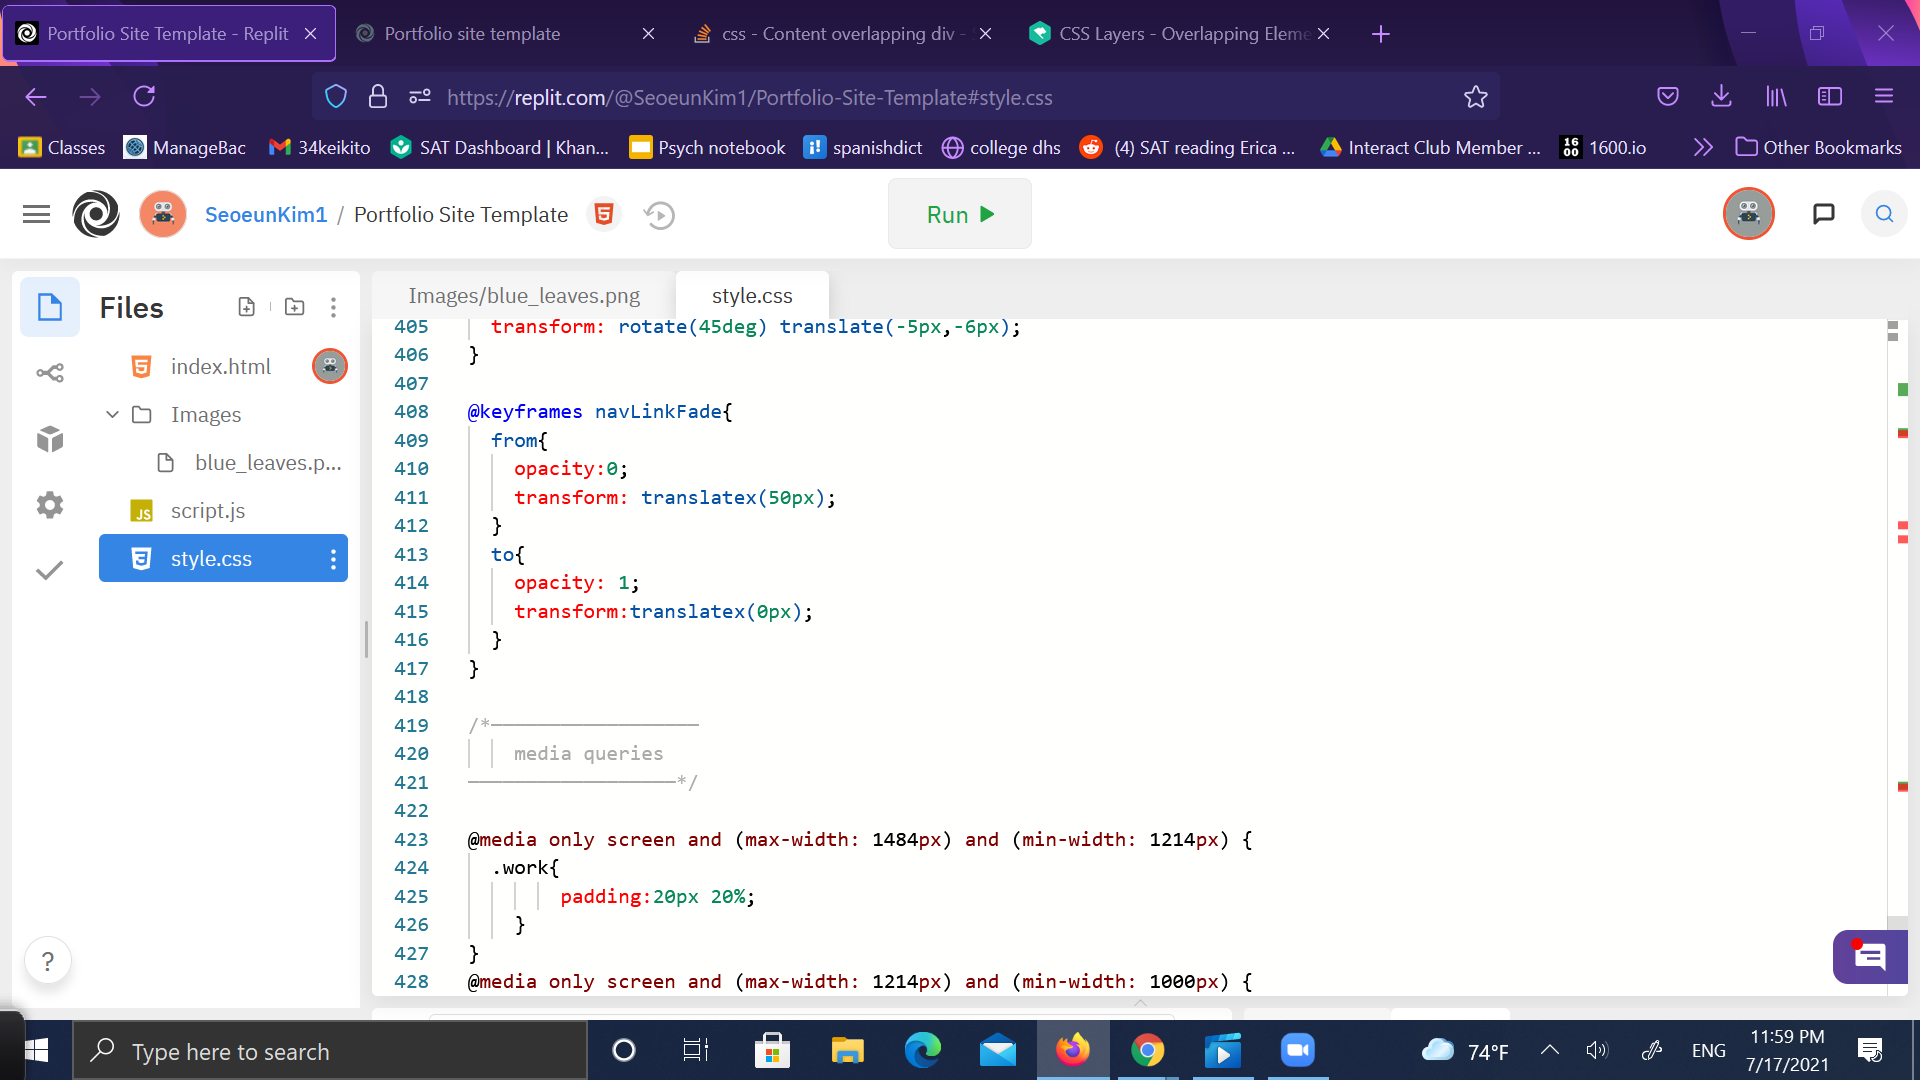The image size is (1920, 1080).
Task: Toggle the hamburger menu sidebar
Action: (x=36, y=214)
